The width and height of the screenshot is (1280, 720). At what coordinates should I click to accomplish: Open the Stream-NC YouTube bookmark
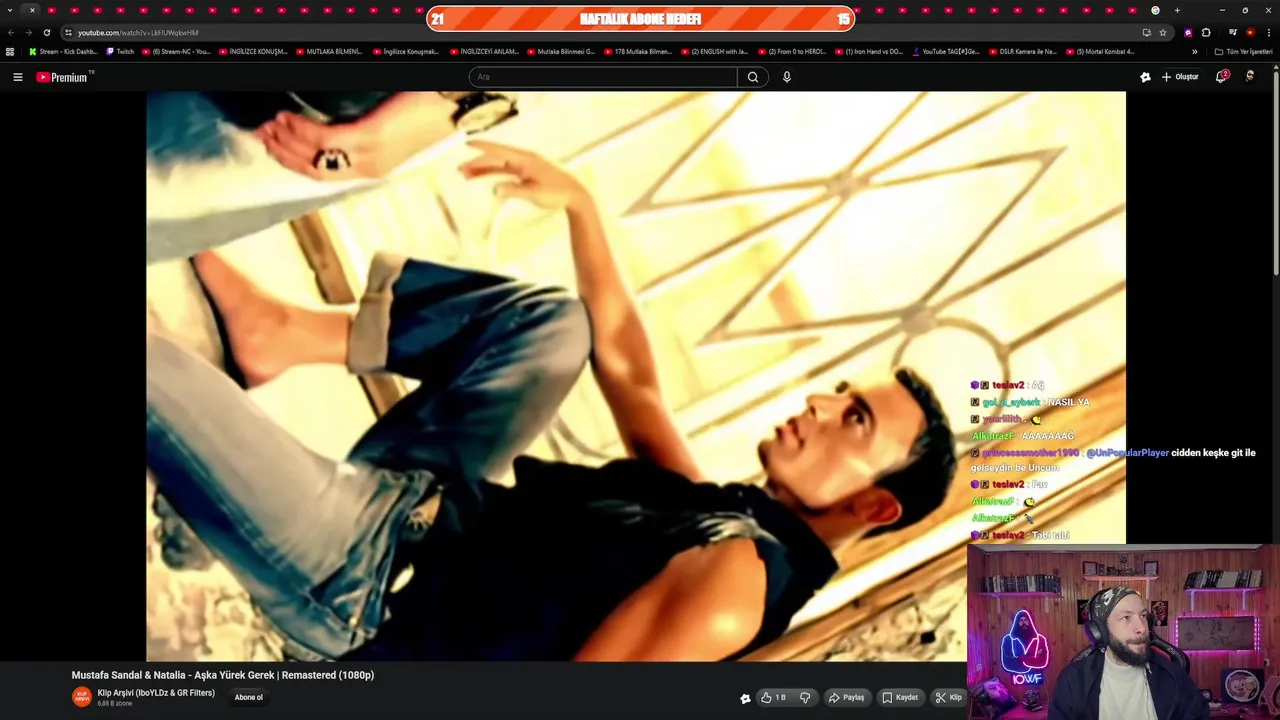coord(176,51)
